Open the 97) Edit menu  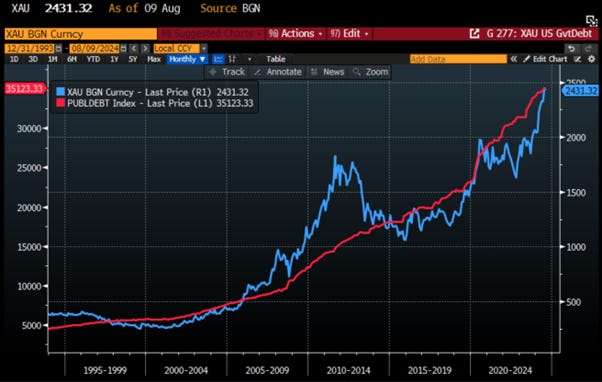[349, 34]
